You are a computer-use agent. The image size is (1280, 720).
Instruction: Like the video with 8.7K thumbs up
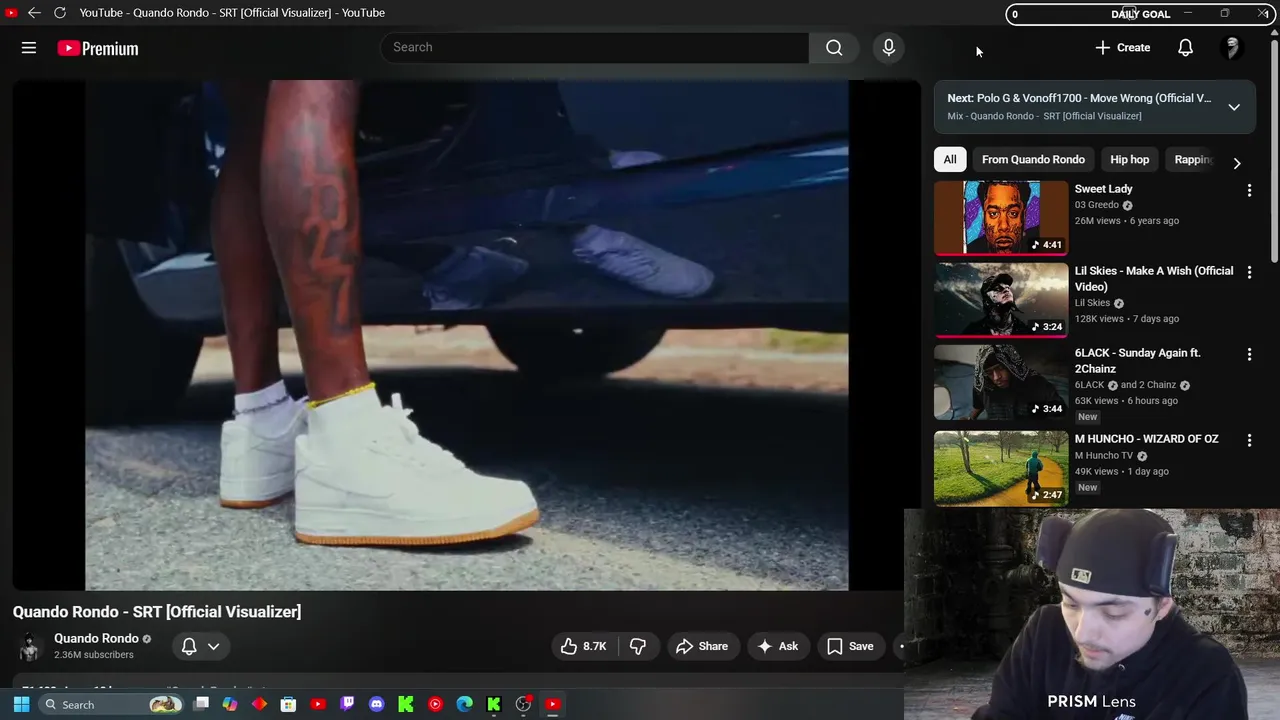(x=584, y=646)
